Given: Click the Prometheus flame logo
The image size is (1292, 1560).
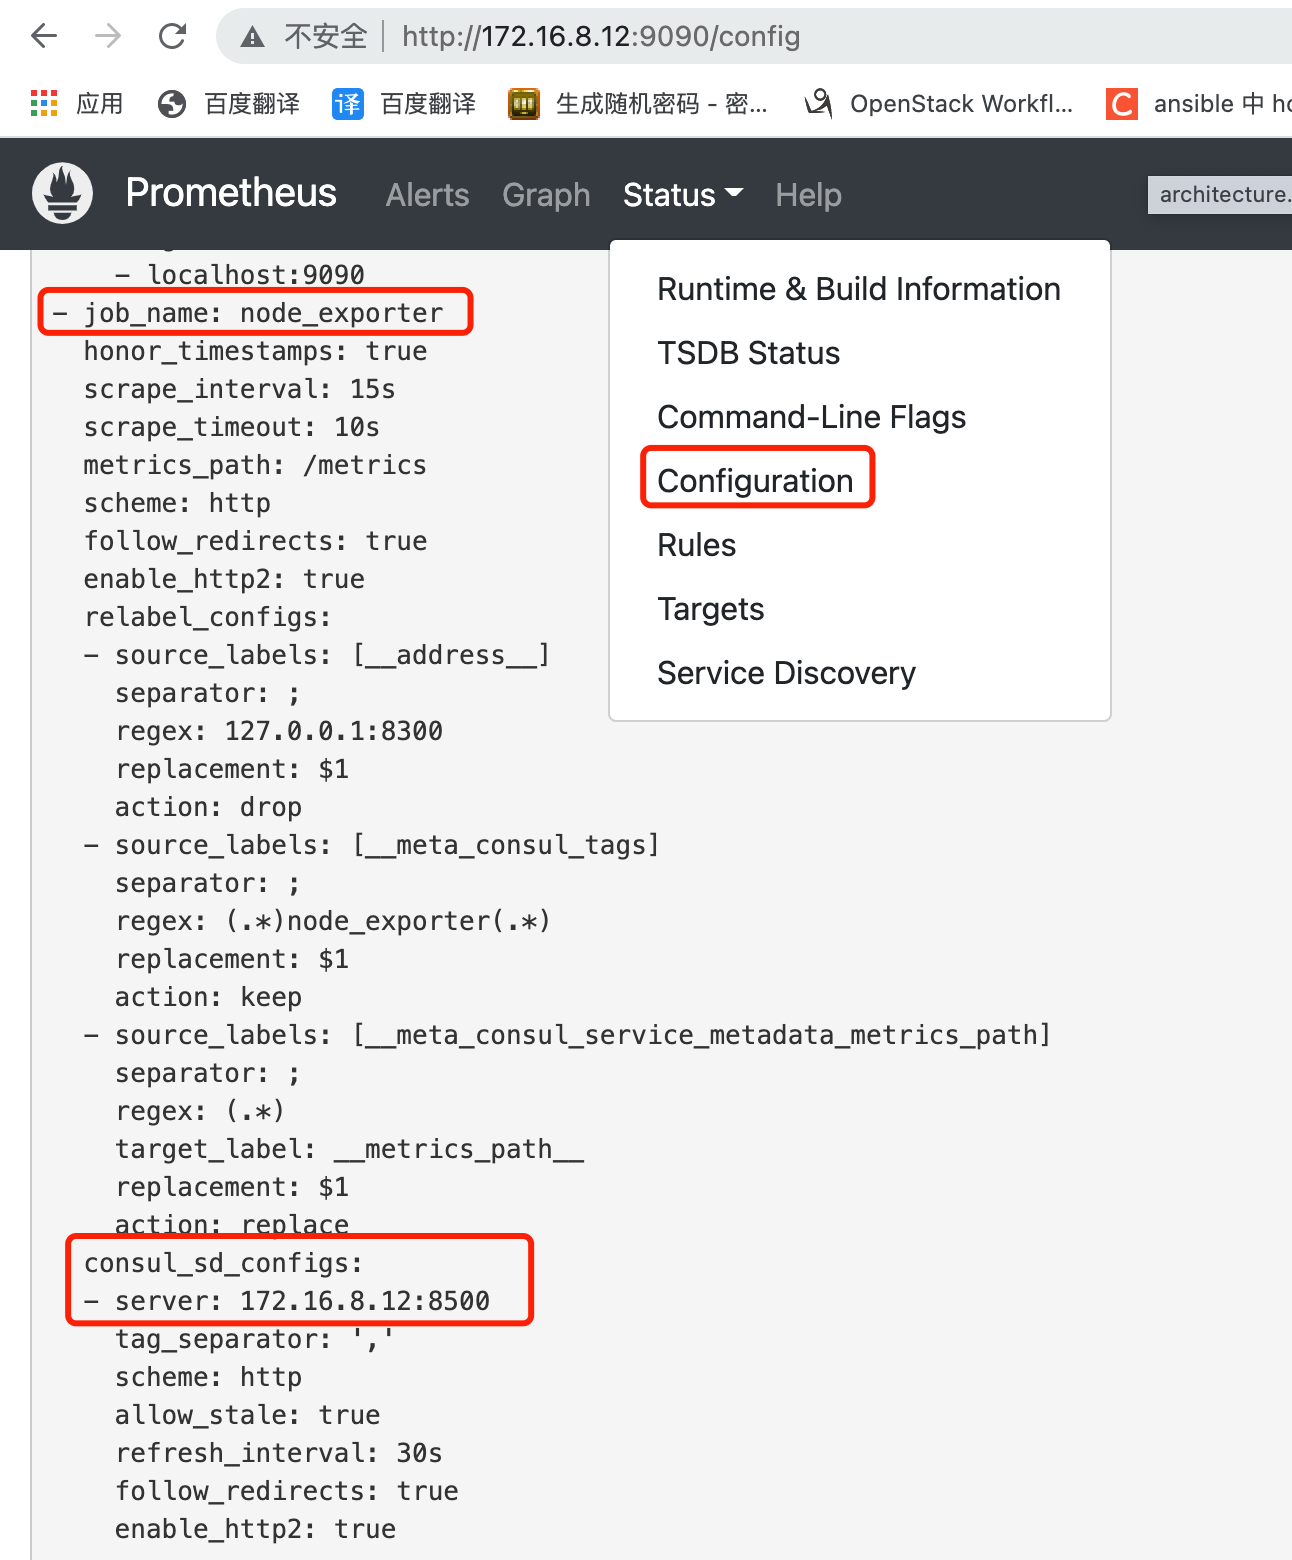Looking at the screenshot, I should point(63,193).
